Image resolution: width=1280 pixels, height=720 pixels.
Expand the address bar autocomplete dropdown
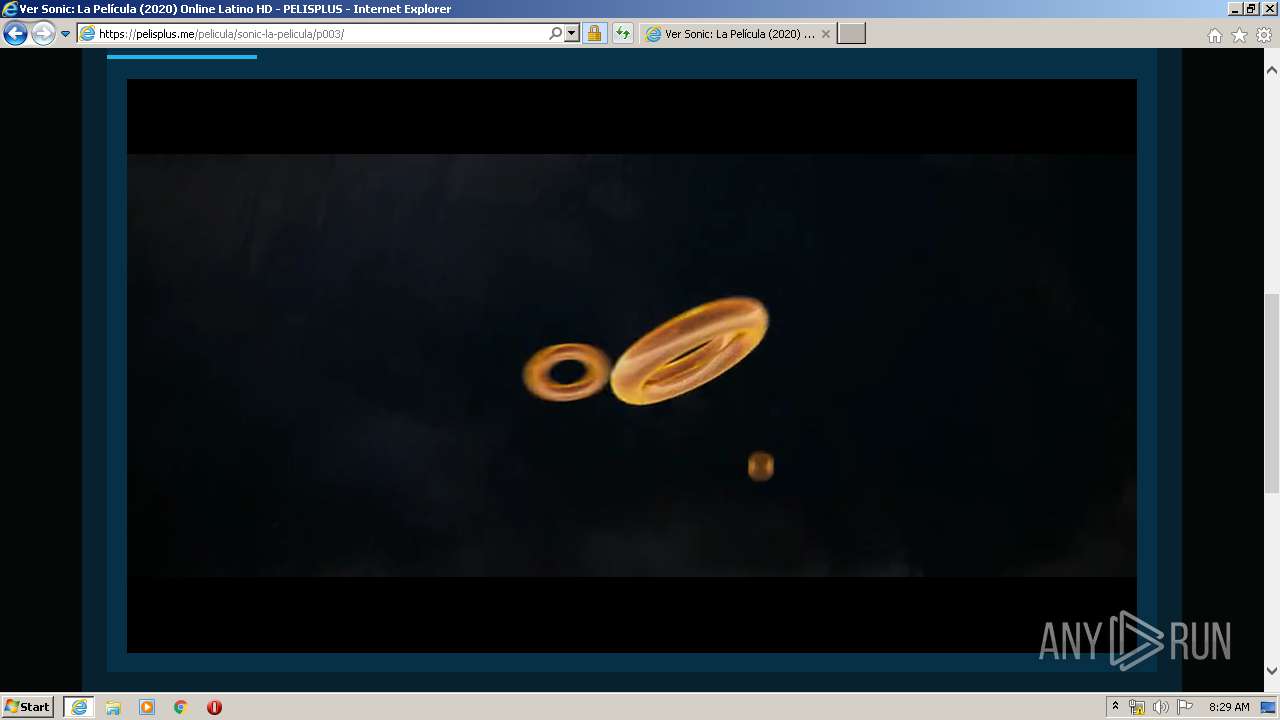pyautogui.click(x=572, y=34)
